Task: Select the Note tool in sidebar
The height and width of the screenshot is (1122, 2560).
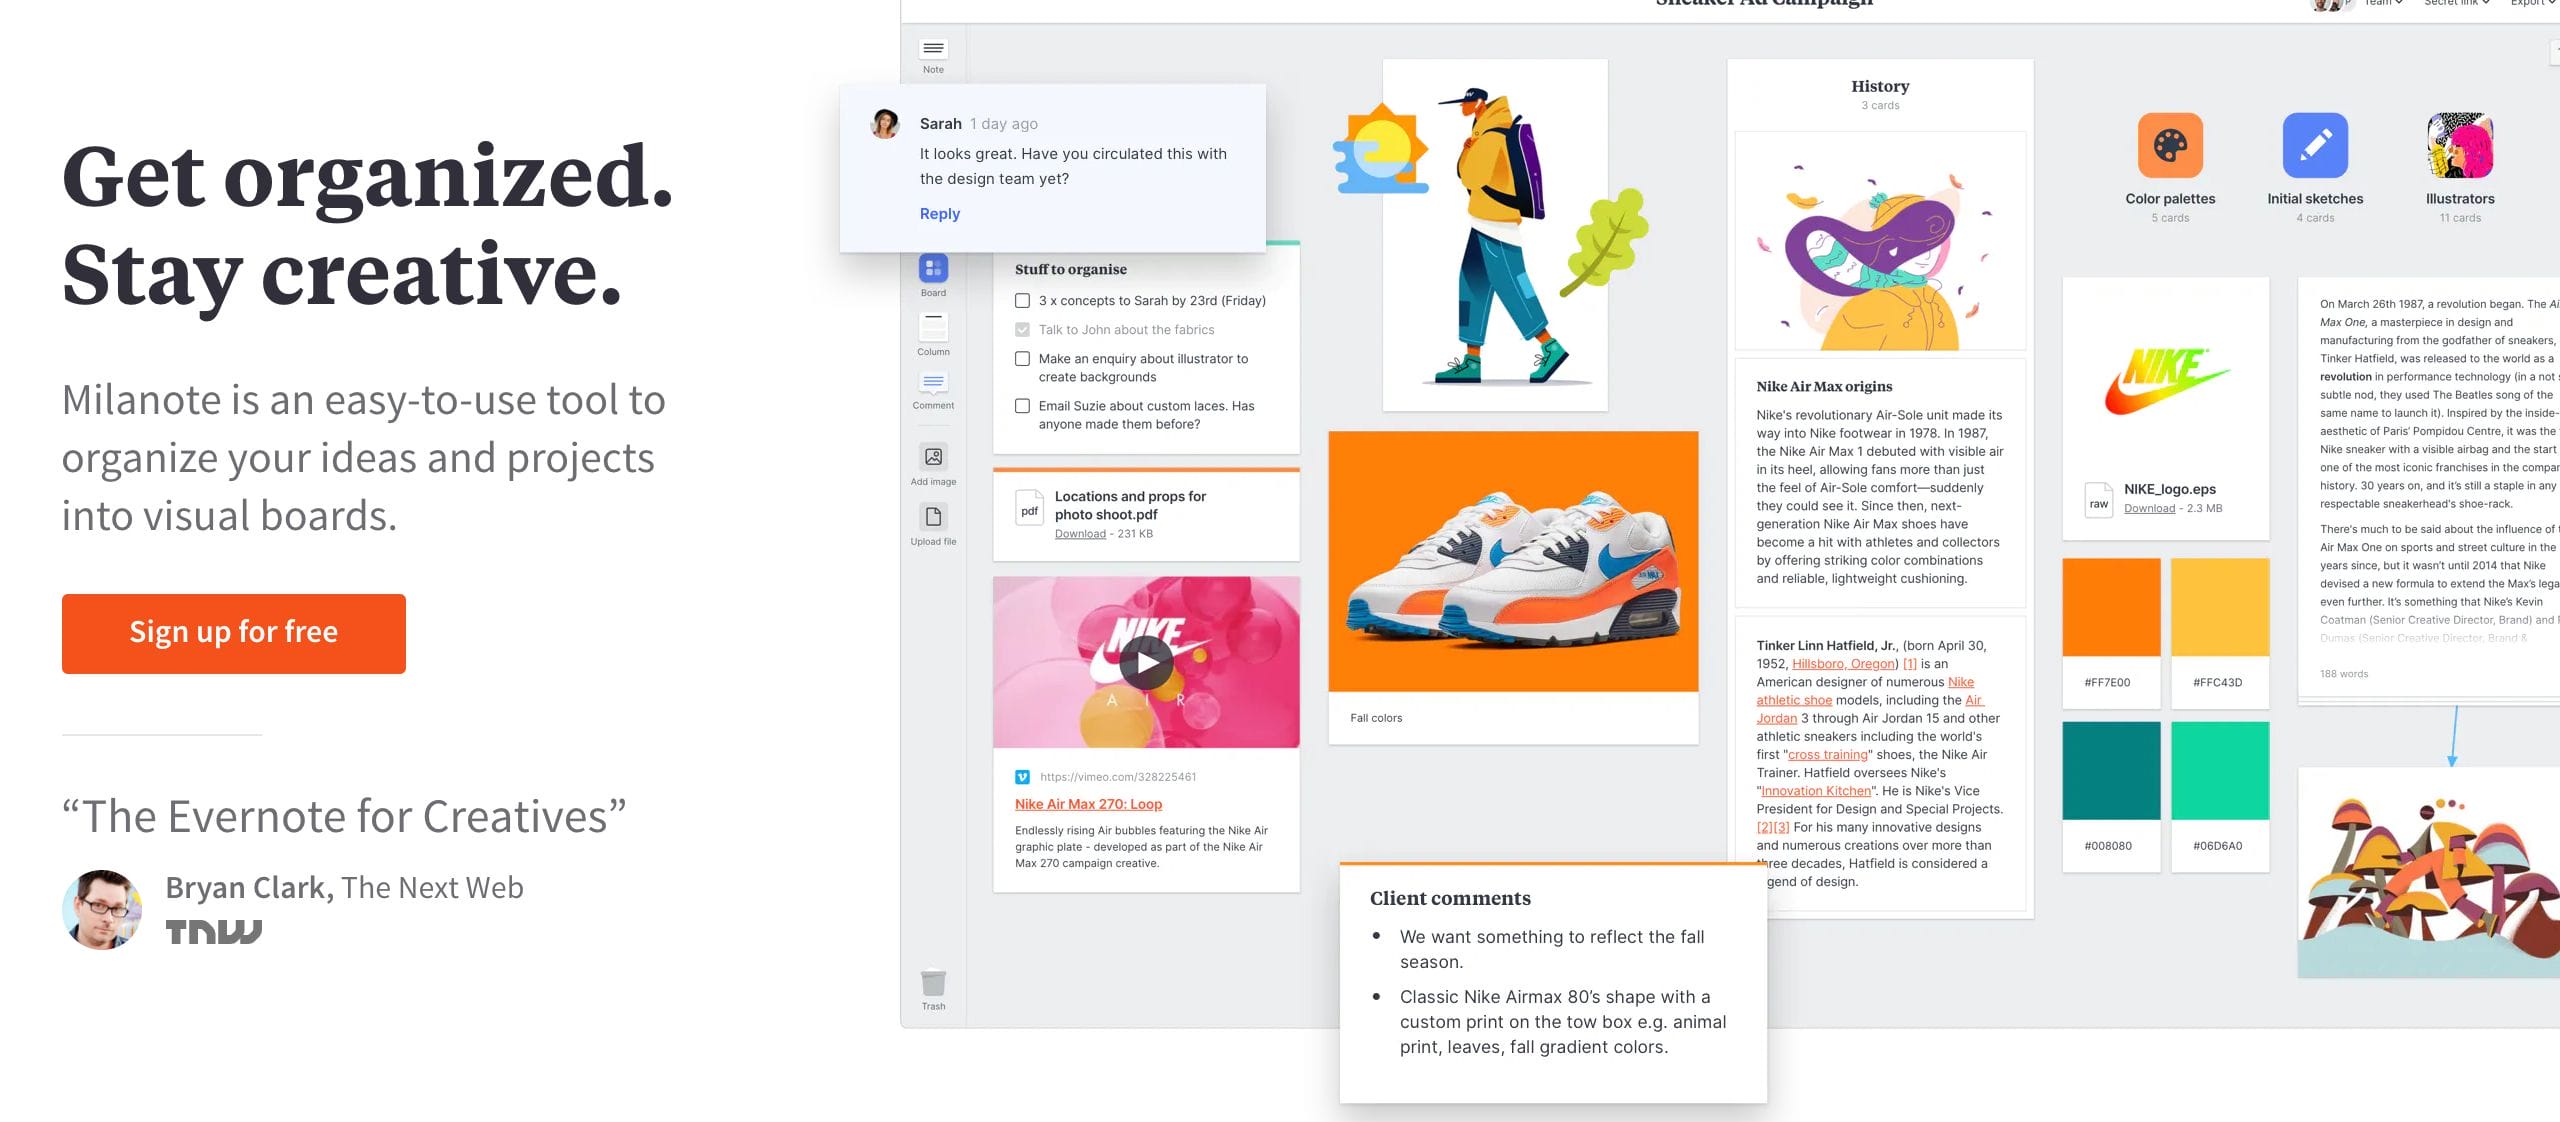Action: coord(933,50)
